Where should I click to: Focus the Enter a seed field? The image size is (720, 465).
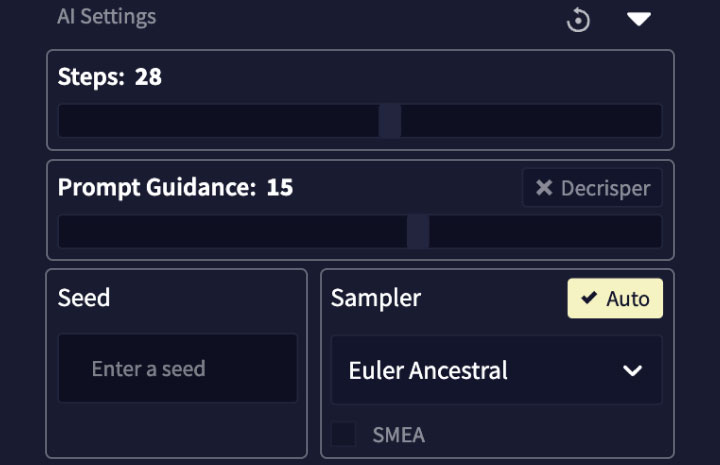click(x=177, y=369)
